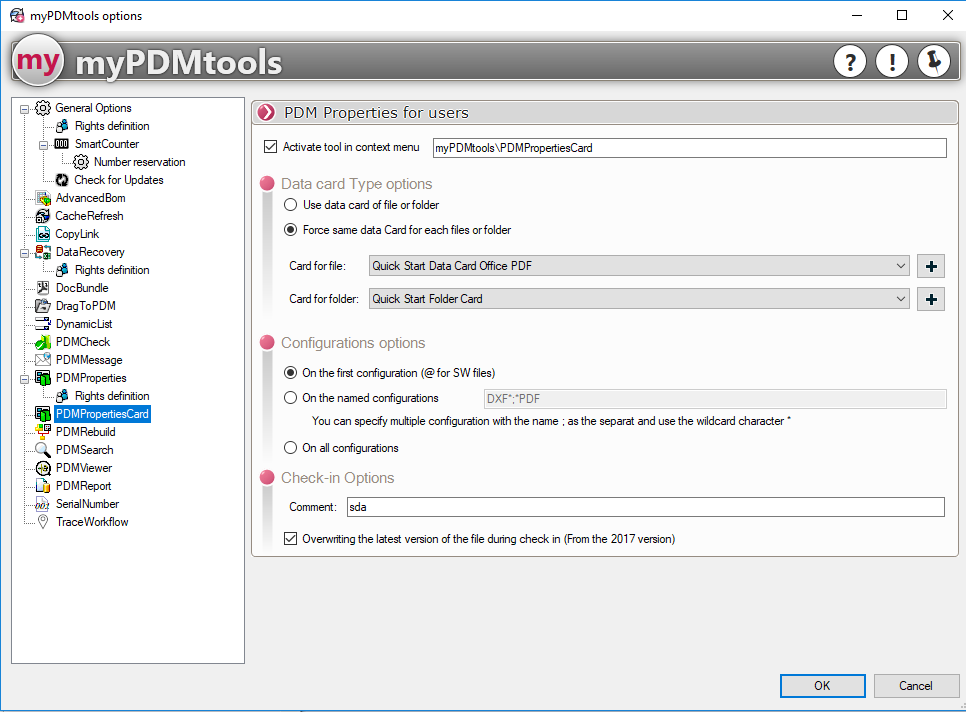Select PDMViewer in the tree
This screenshot has height=712, width=966.
pos(84,468)
